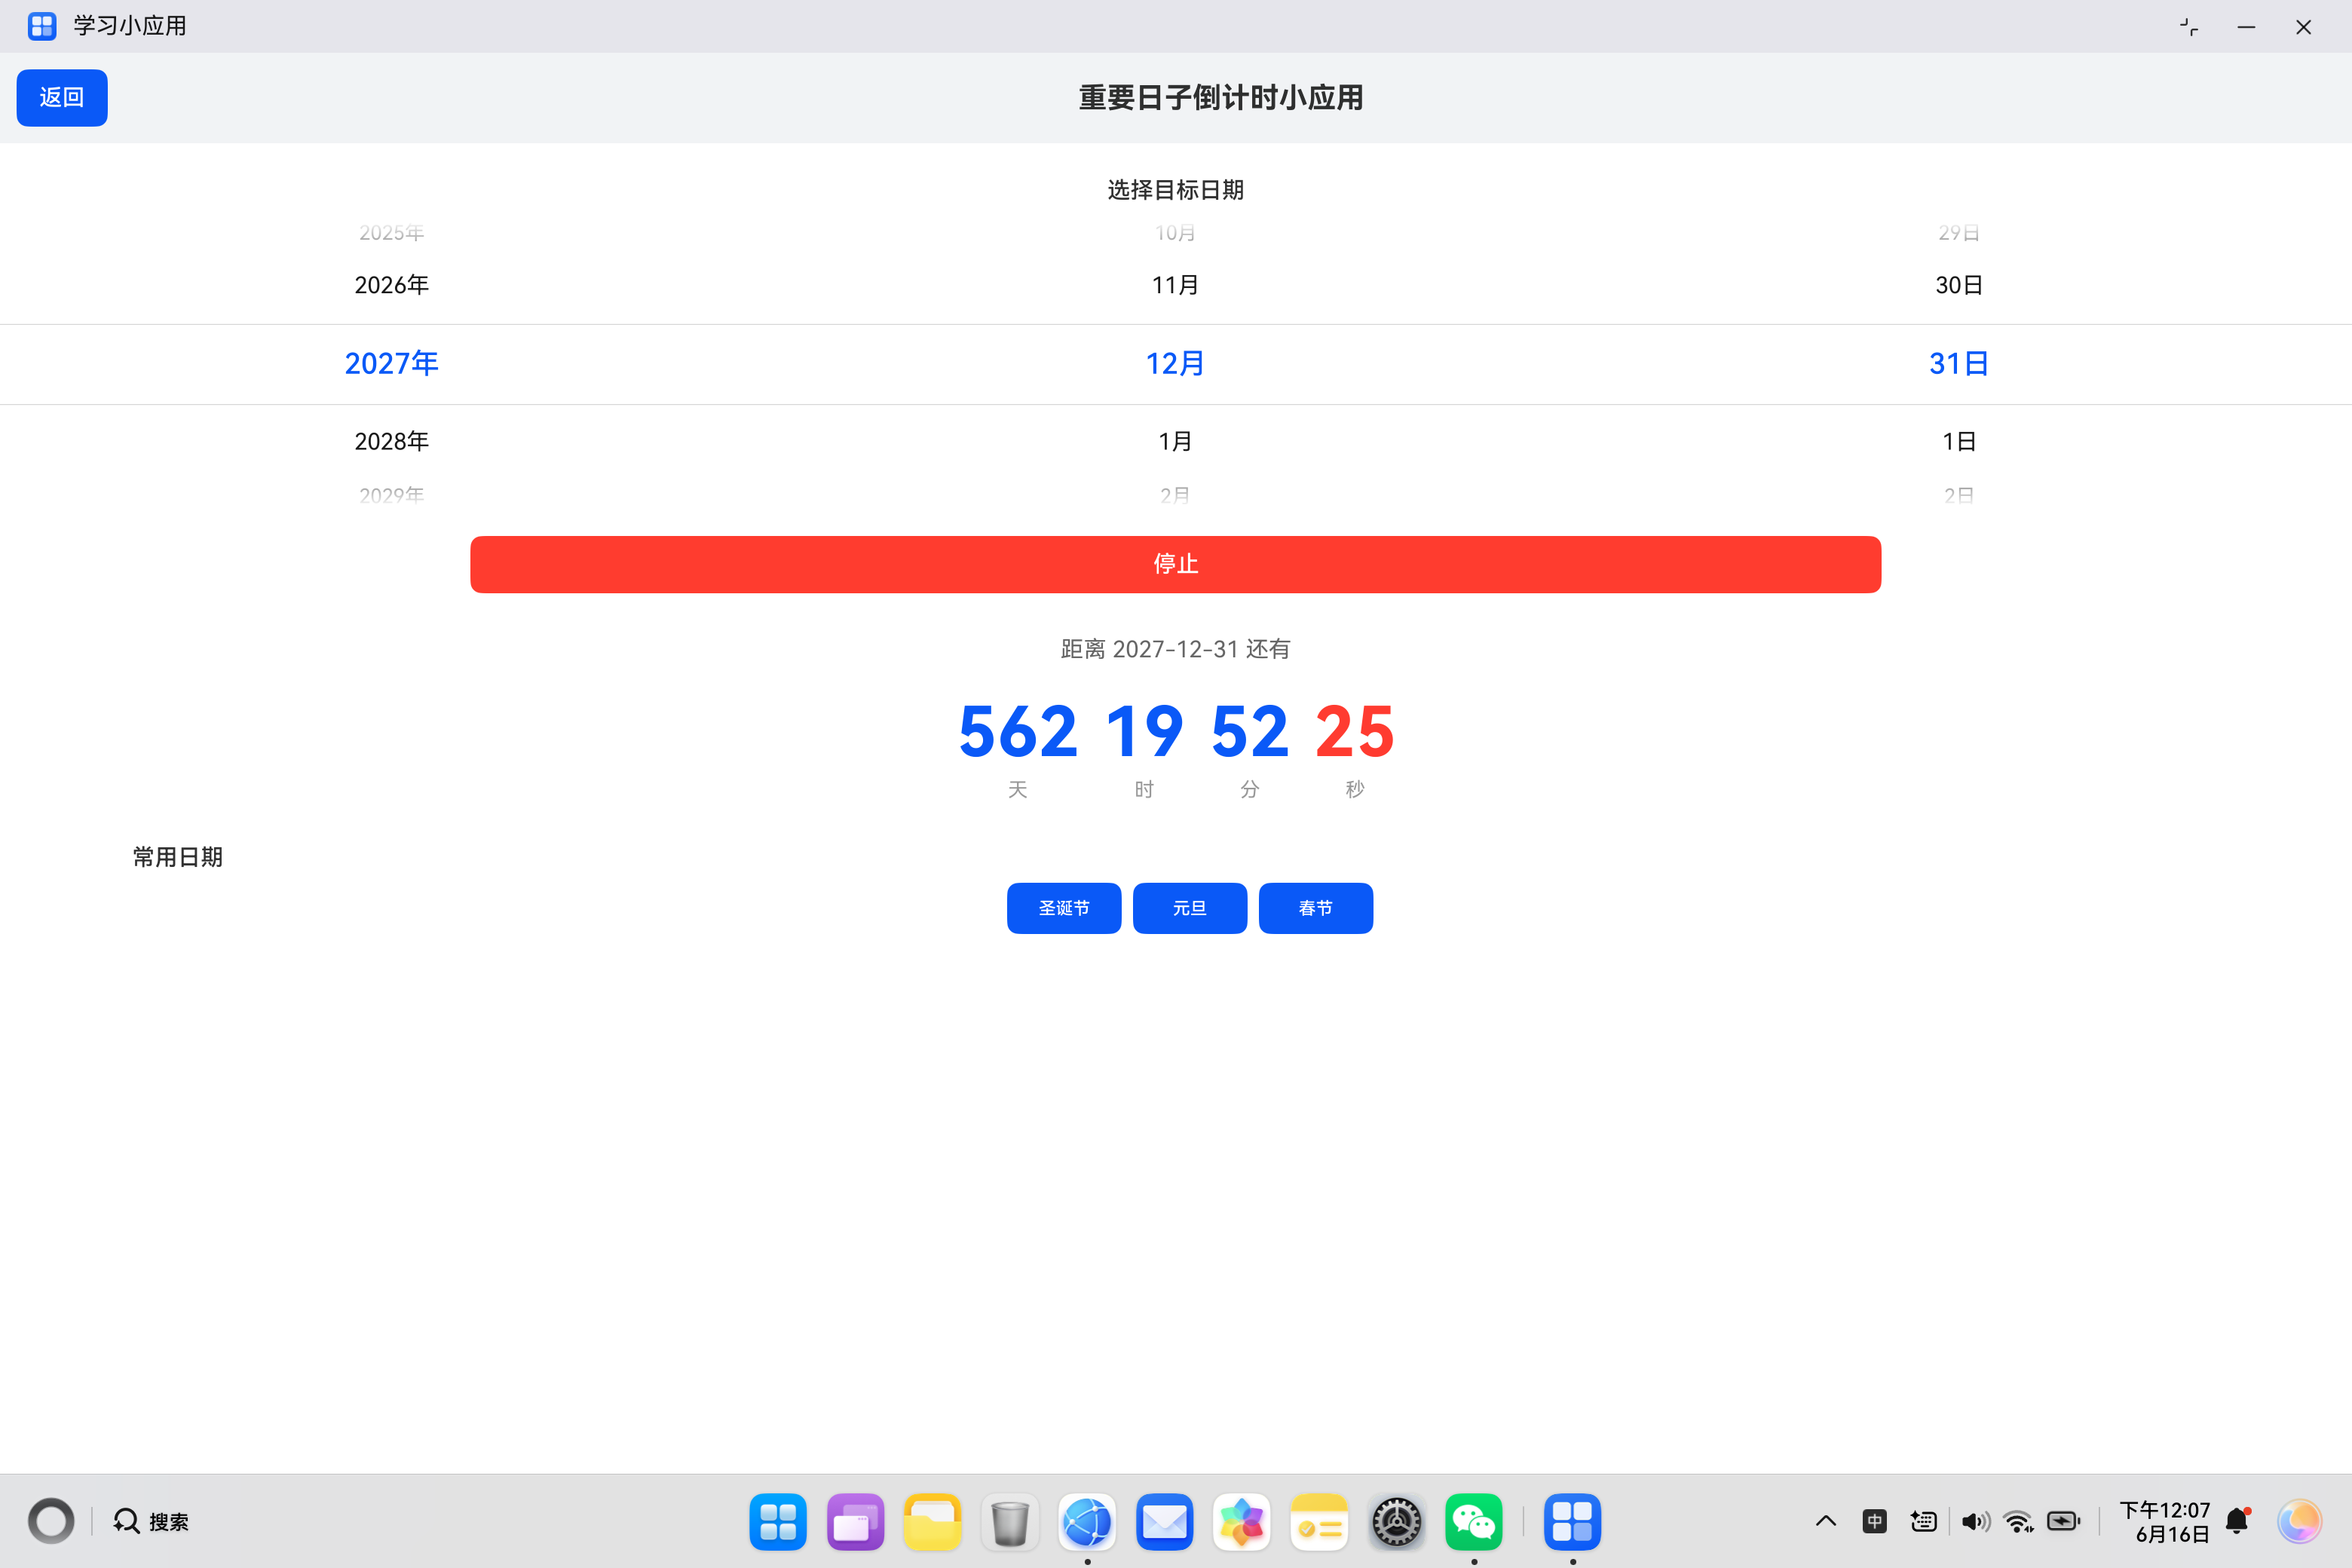Open the WeChat dock icon
This screenshot has height=1568, width=2352.
(1474, 1521)
